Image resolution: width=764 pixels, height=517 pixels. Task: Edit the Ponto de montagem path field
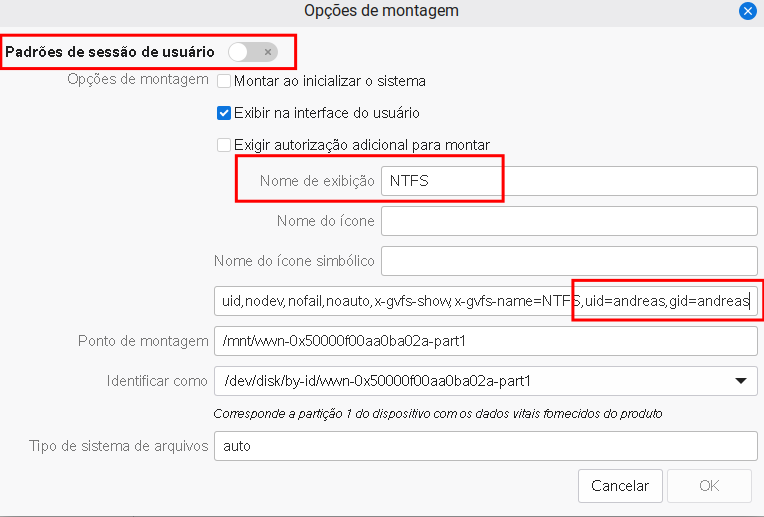point(484,341)
